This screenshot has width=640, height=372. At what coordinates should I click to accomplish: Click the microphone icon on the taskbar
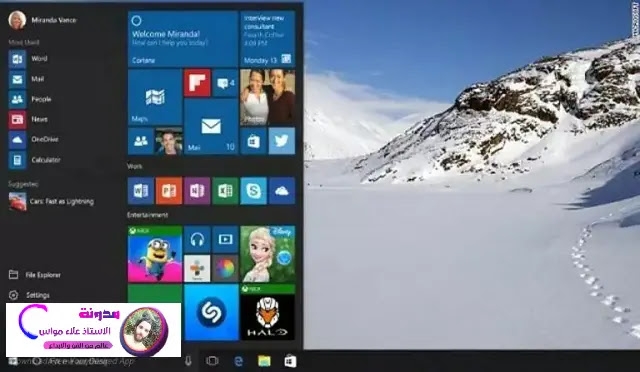coord(188,361)
